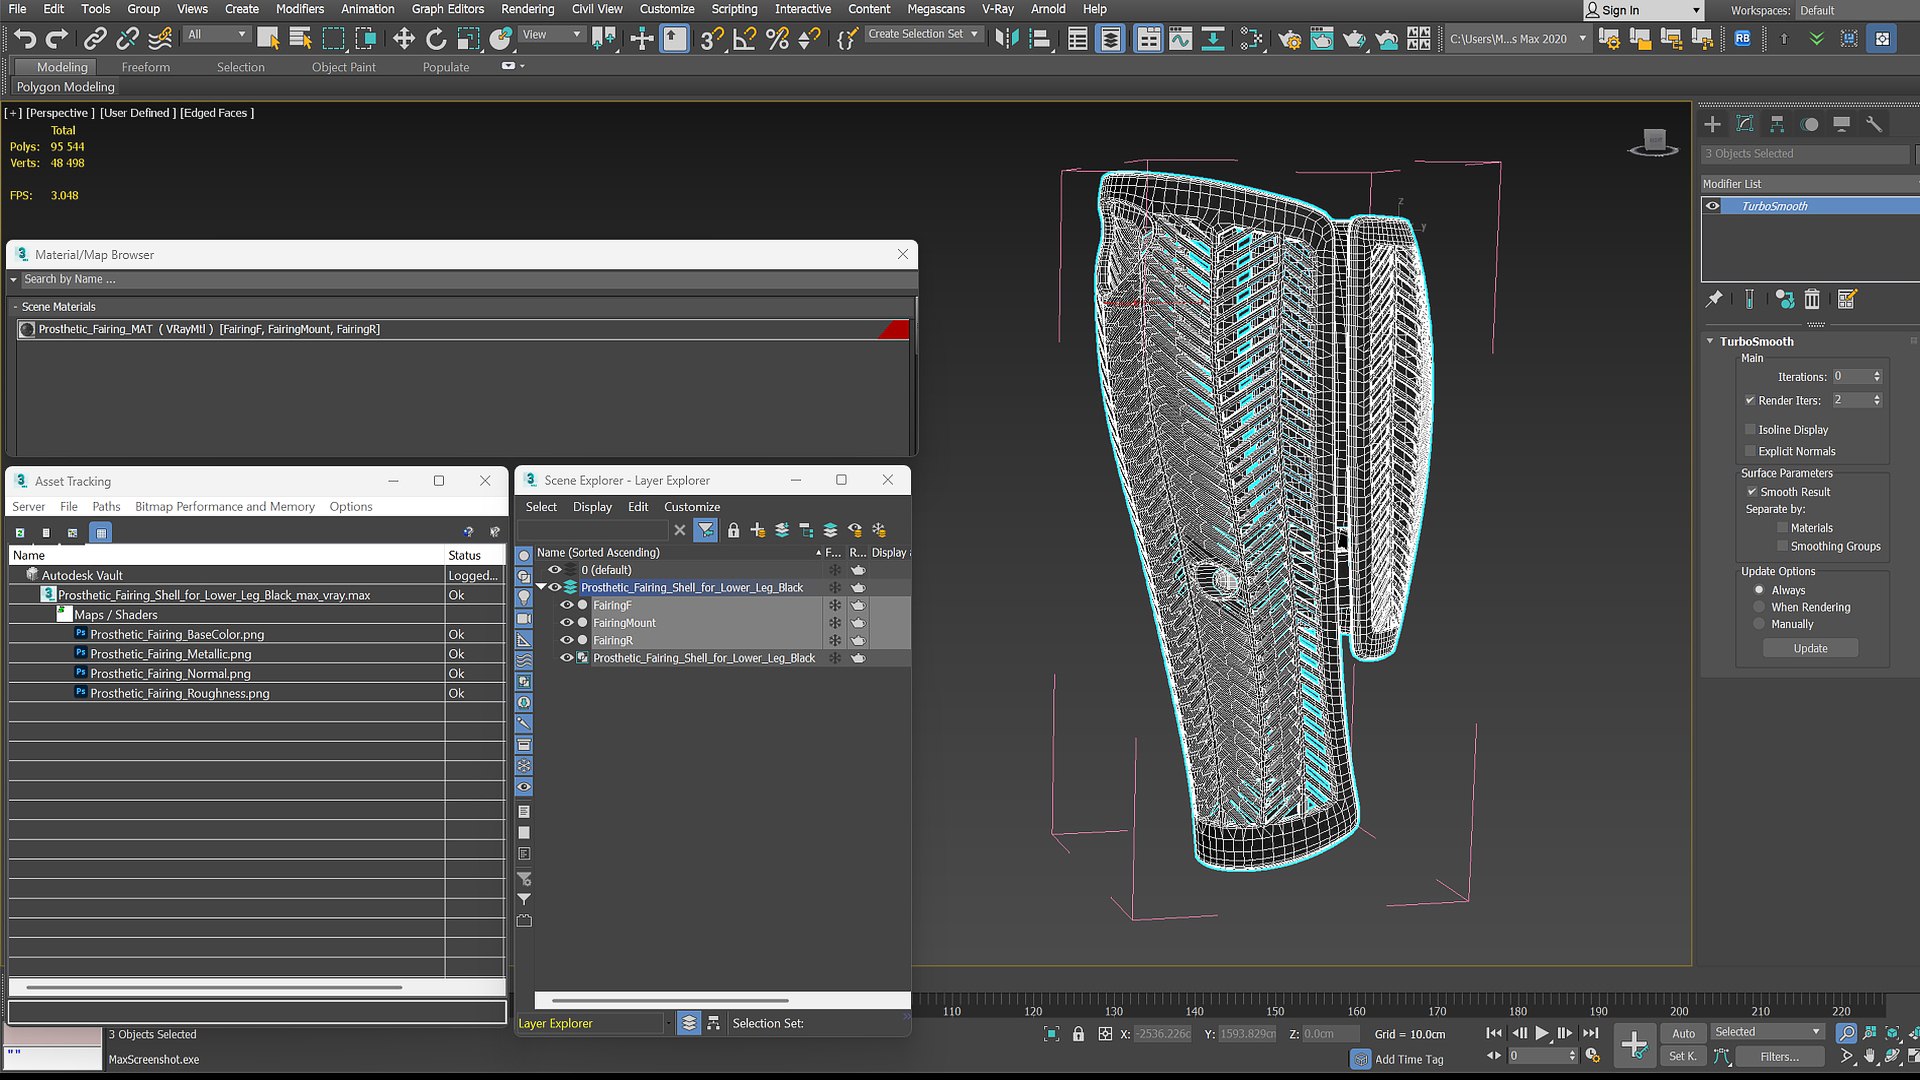The width and height of the screenshot is (1920, 1080).
Task: Collapse the TurboSmooth rollout
Action: tap(1710, 341)
